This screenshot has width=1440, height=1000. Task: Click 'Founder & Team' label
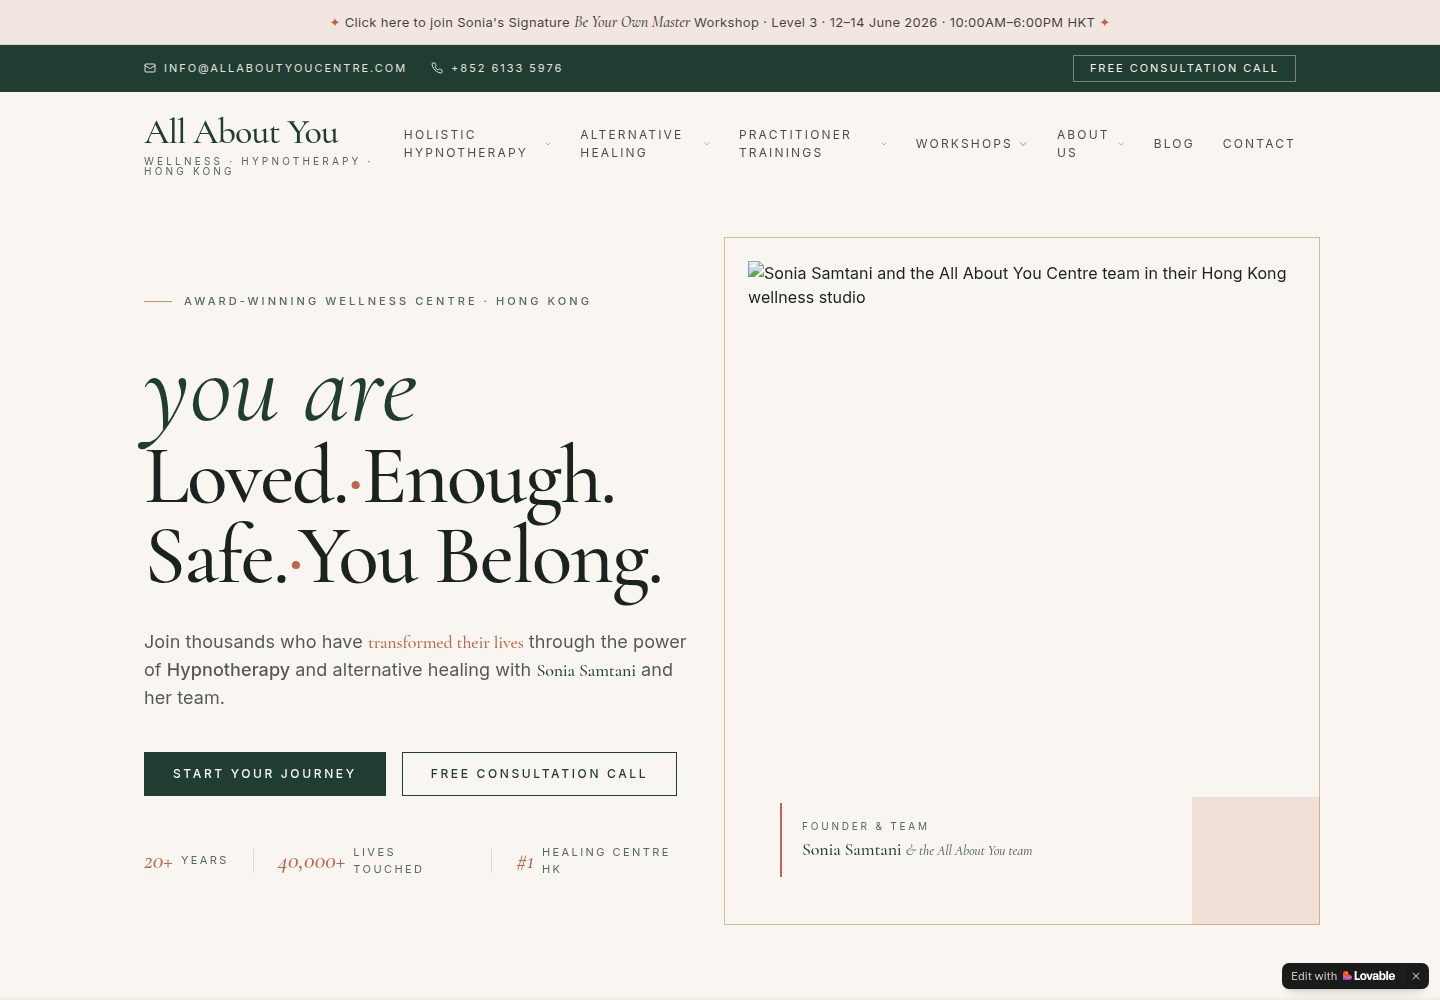865,826
